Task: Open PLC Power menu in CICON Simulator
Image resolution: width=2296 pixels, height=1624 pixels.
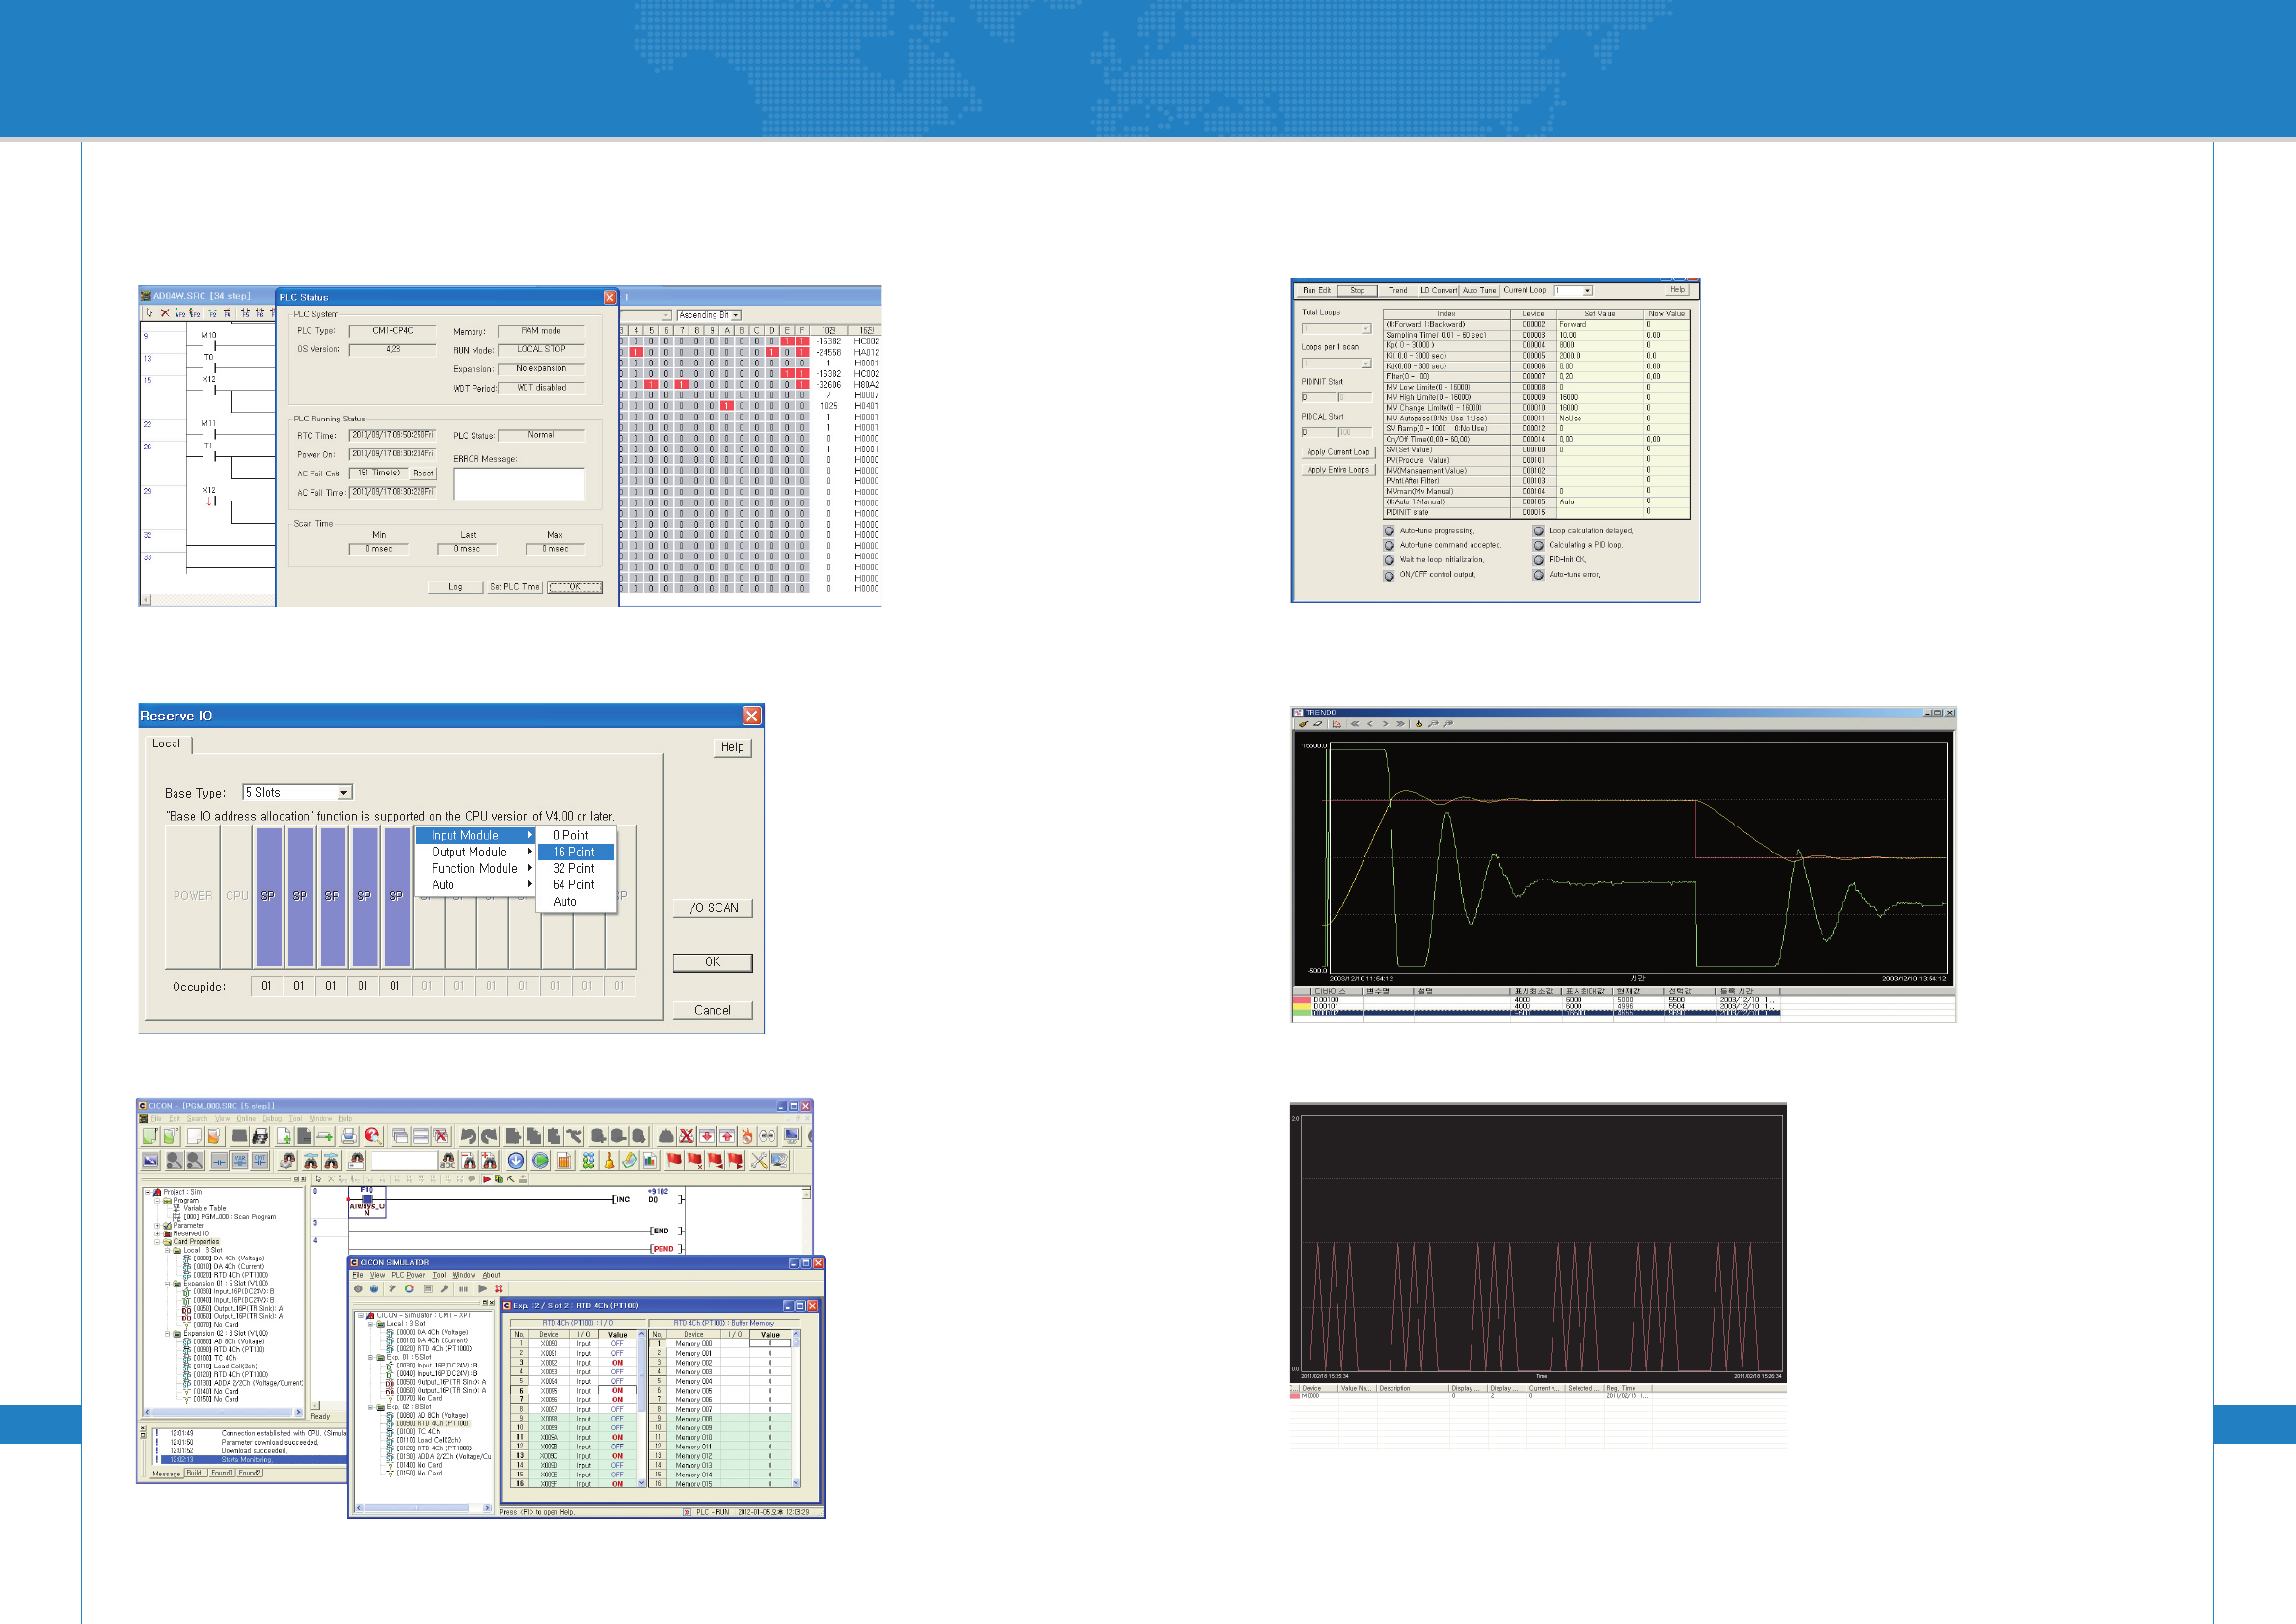Action: pos(408,1275)
